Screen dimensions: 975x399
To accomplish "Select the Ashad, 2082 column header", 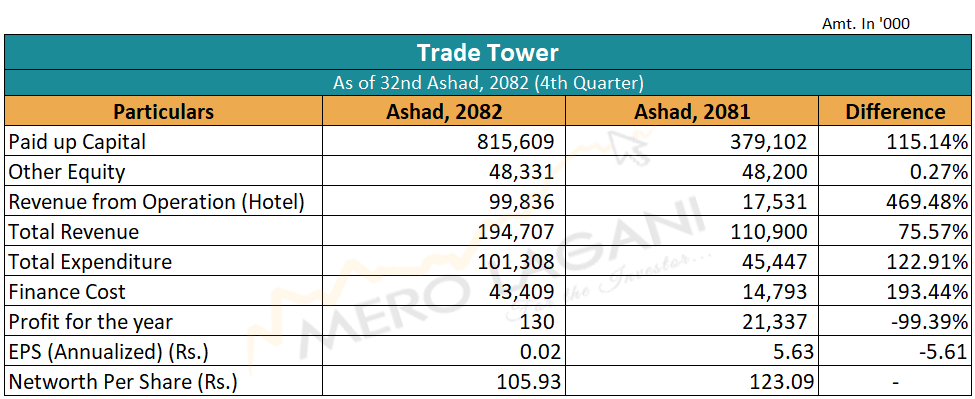I will point(444,111).
